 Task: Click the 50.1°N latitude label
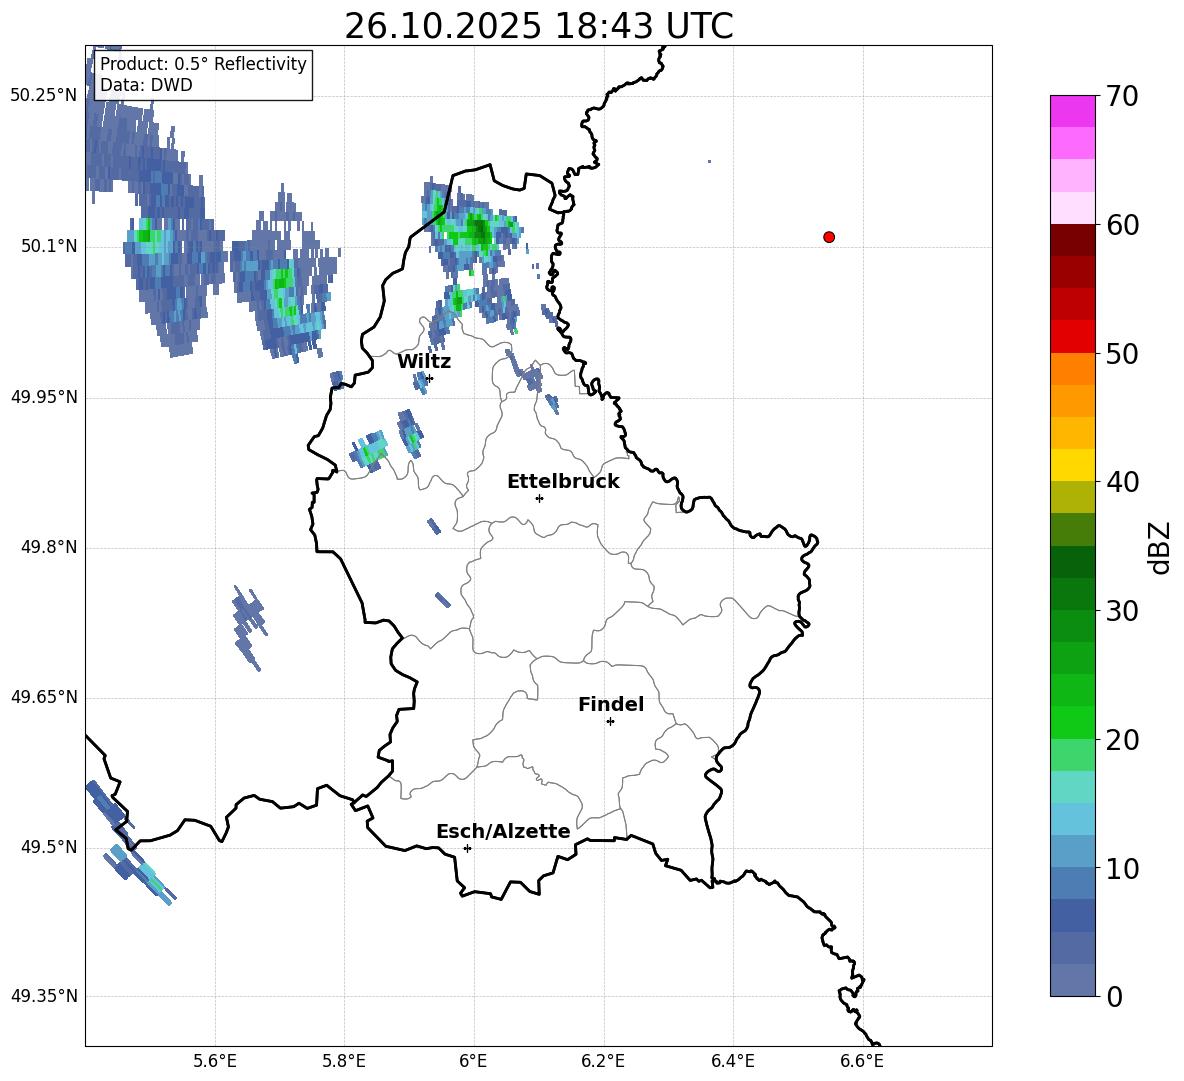[49, 246]
